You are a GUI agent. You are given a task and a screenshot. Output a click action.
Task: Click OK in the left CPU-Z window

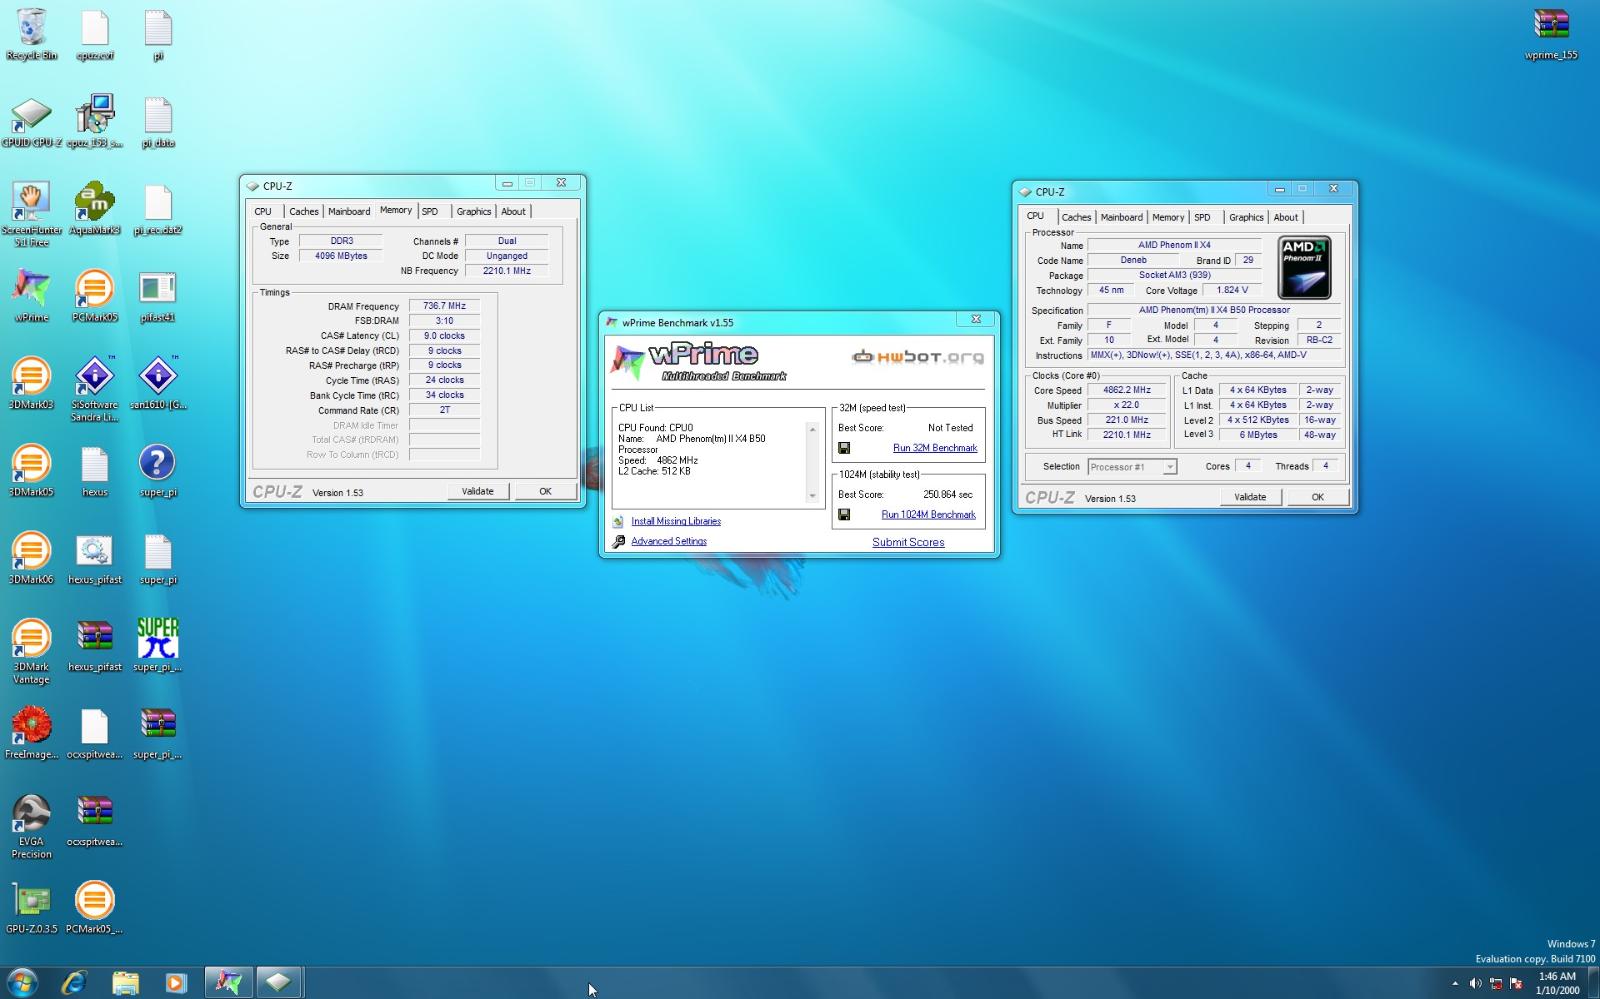545,491
